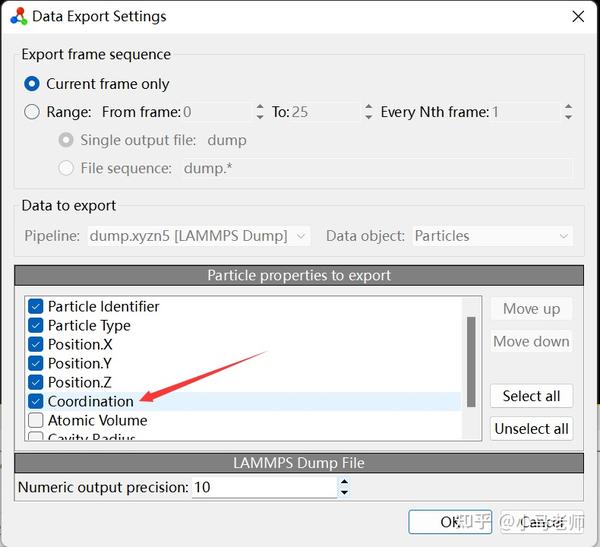The width and height of the screenshot is (600, 547).
Task: Click the To frame input field
Action: (x=326, y=112)
